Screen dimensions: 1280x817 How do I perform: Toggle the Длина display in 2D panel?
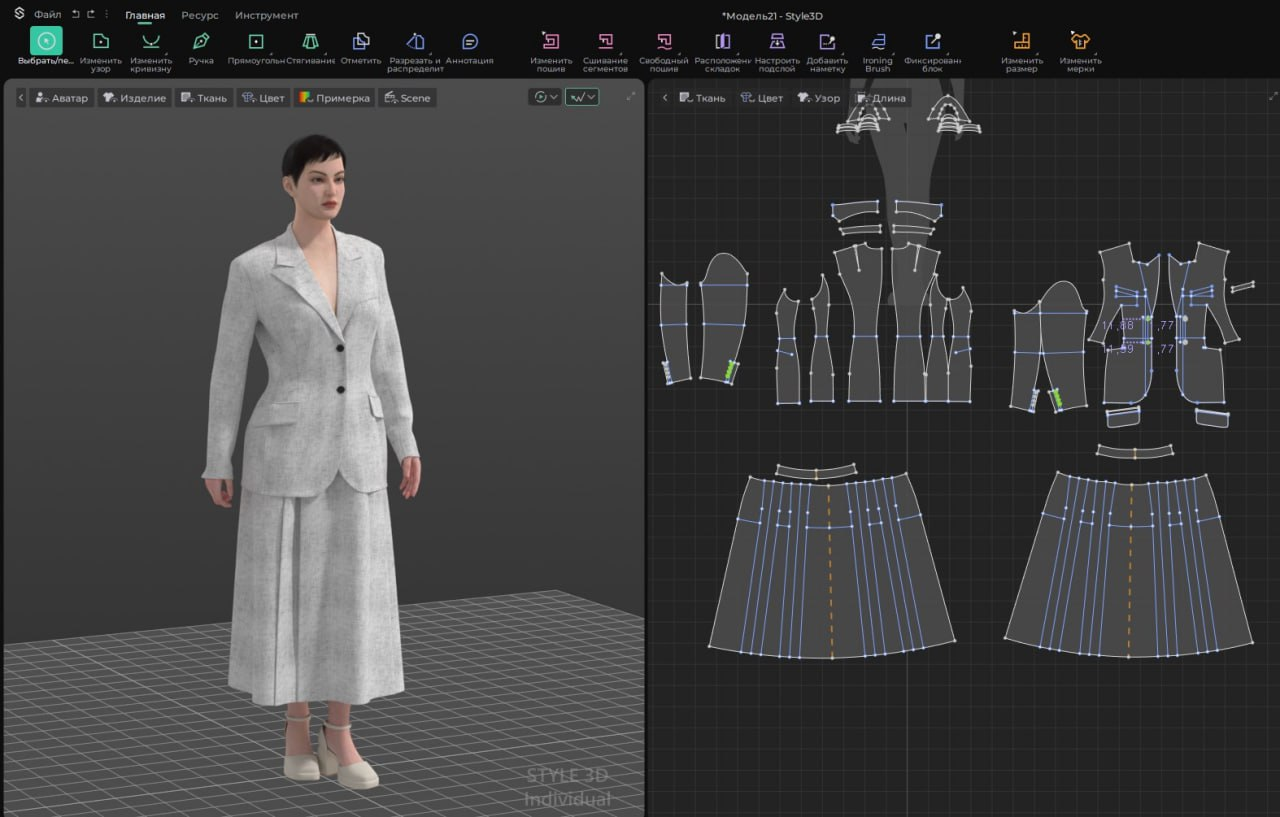[x=880, y=98]
